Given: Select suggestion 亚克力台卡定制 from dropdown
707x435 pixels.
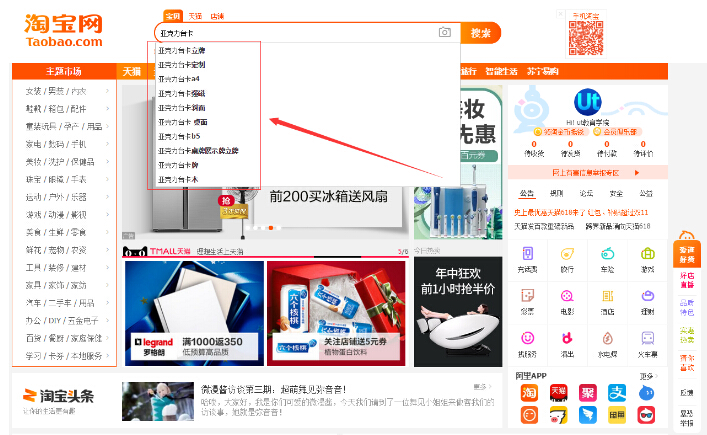Looking at the screenshot, I should pos(181,64).
